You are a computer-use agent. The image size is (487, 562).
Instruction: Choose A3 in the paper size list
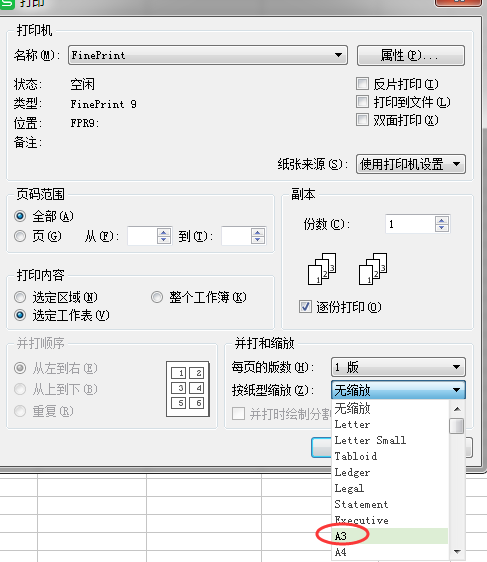point(390,536)
